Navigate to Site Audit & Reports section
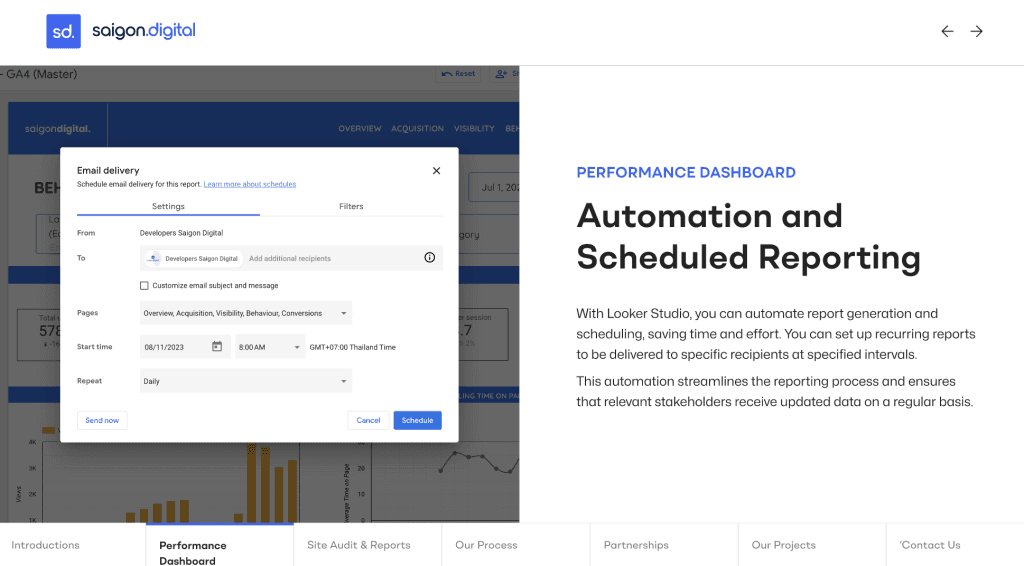Screen dimensions: 1024x566 (359, 545)
